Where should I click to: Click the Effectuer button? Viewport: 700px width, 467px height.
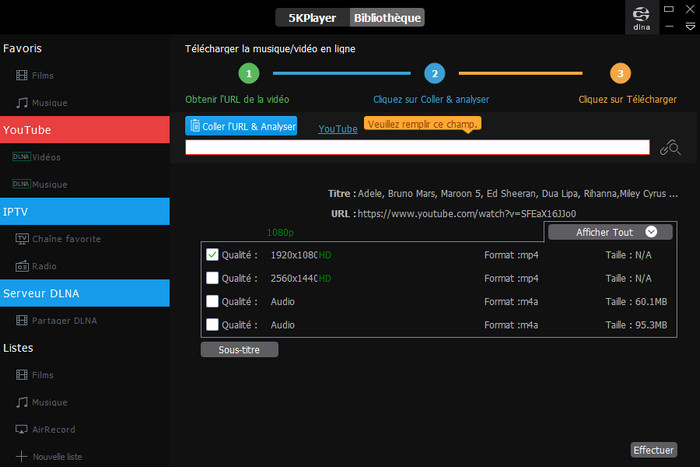point(653,450)
